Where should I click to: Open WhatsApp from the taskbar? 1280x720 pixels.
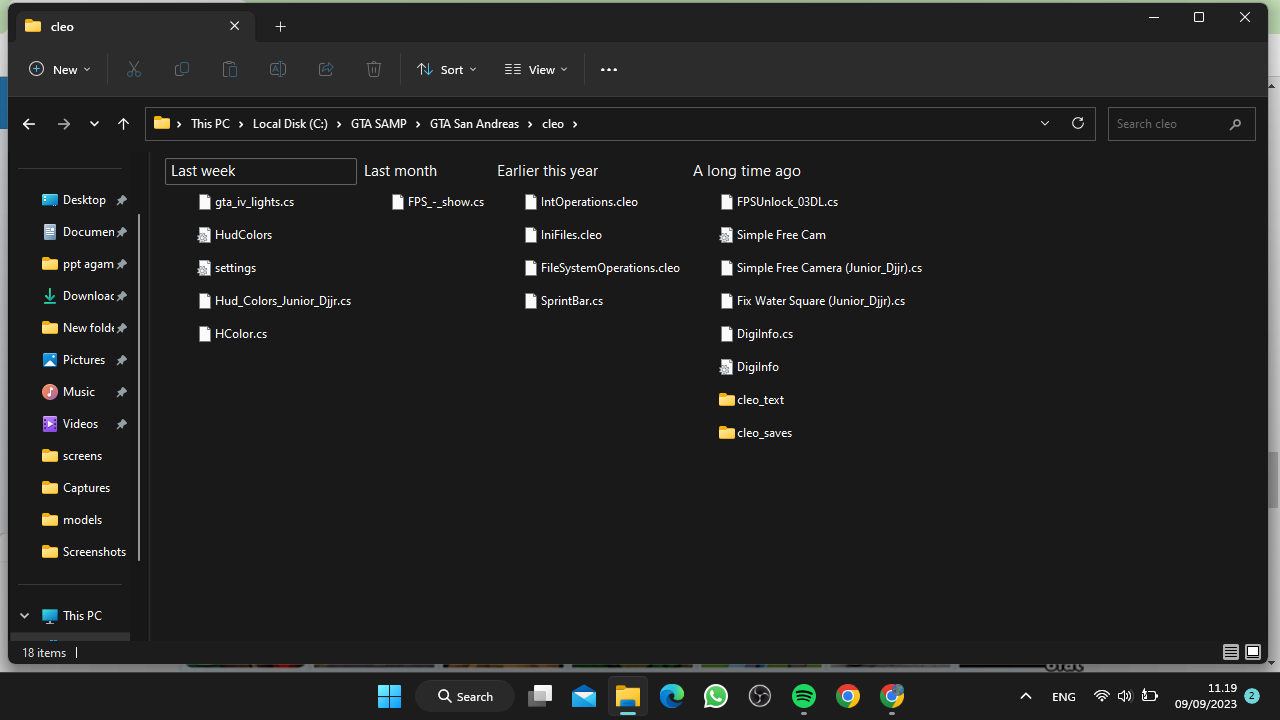[x=715, y=696]
